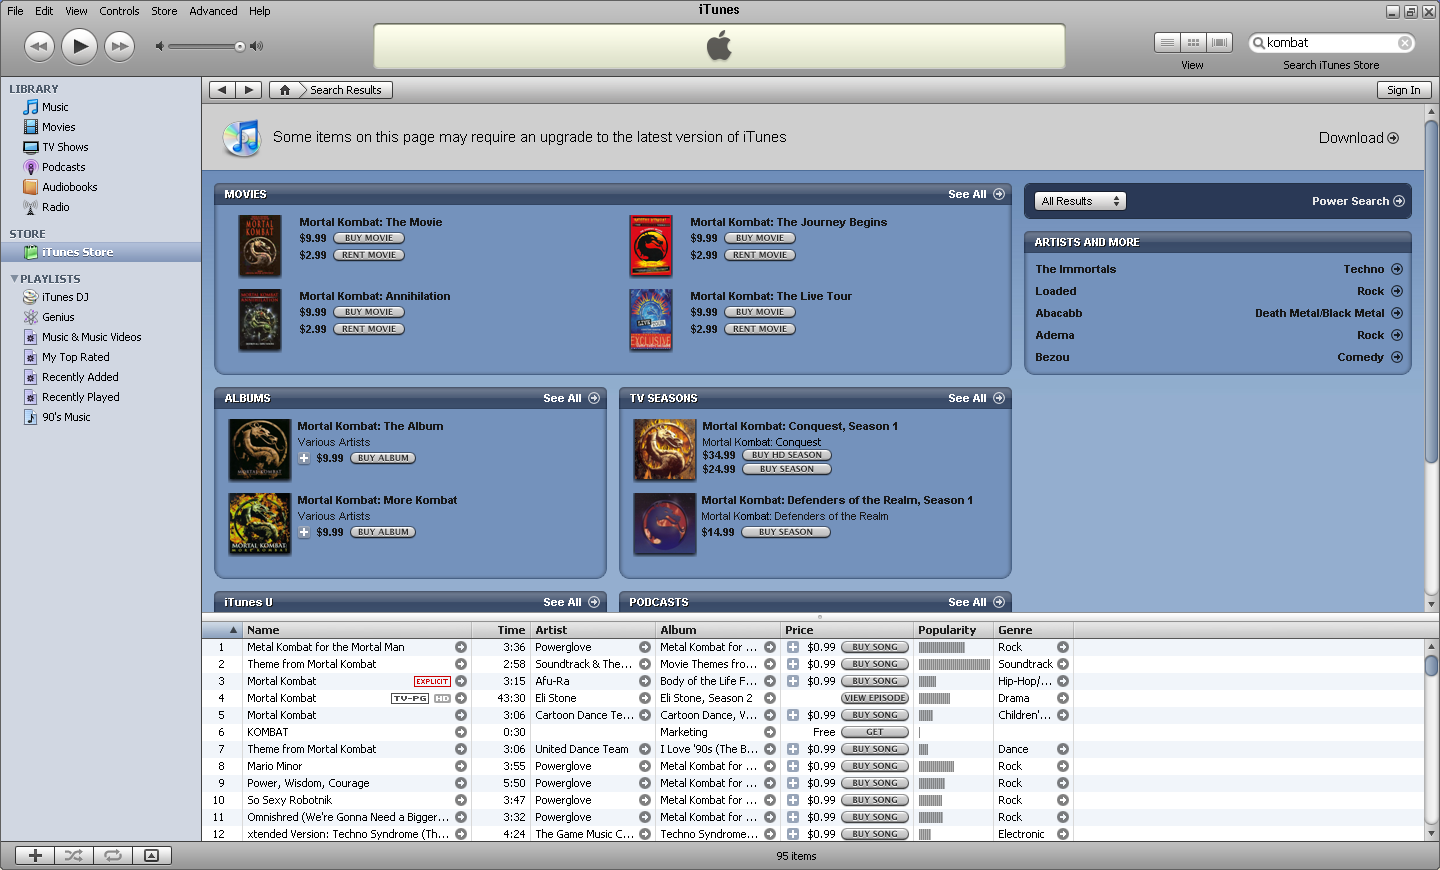Open the Advanced menu
The width and height of the screenshot is (1440, 870).
(213, 11)
